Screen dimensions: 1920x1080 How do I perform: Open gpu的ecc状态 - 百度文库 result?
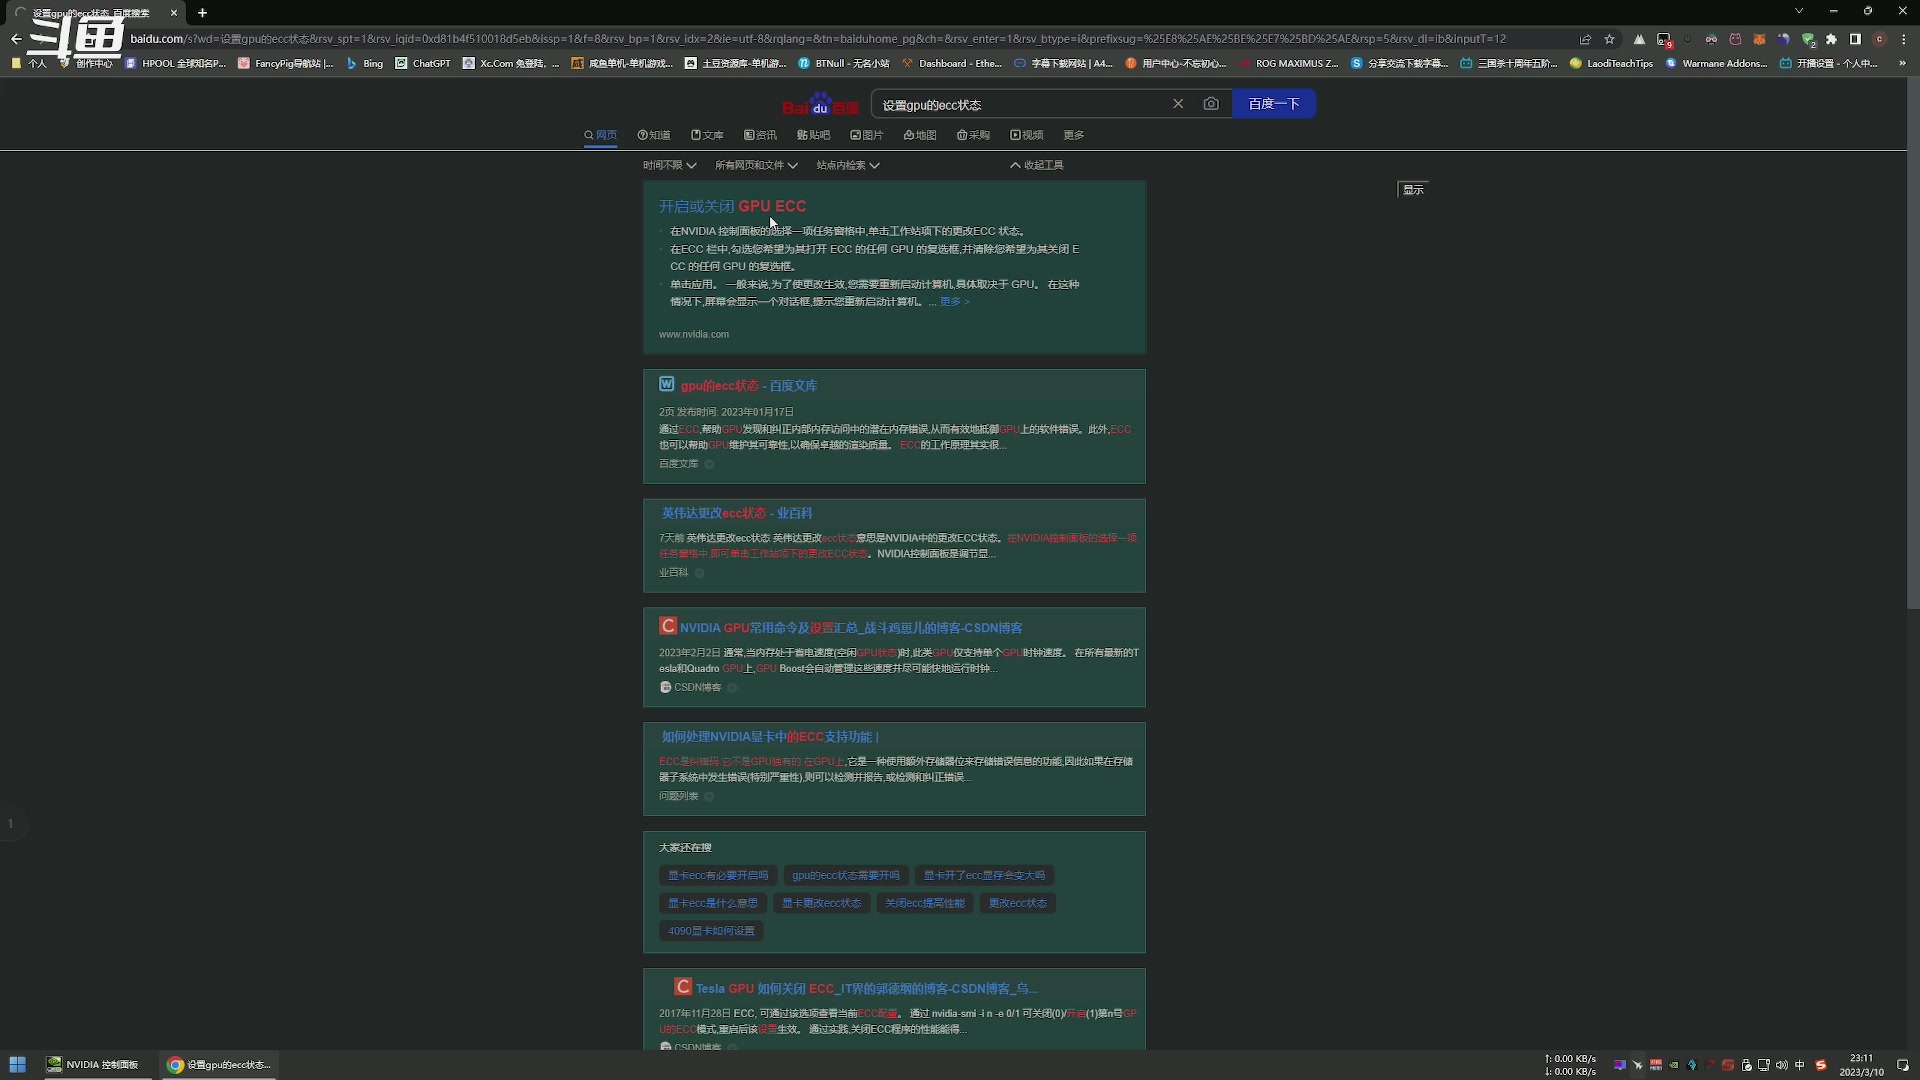(x=749, y=385)
